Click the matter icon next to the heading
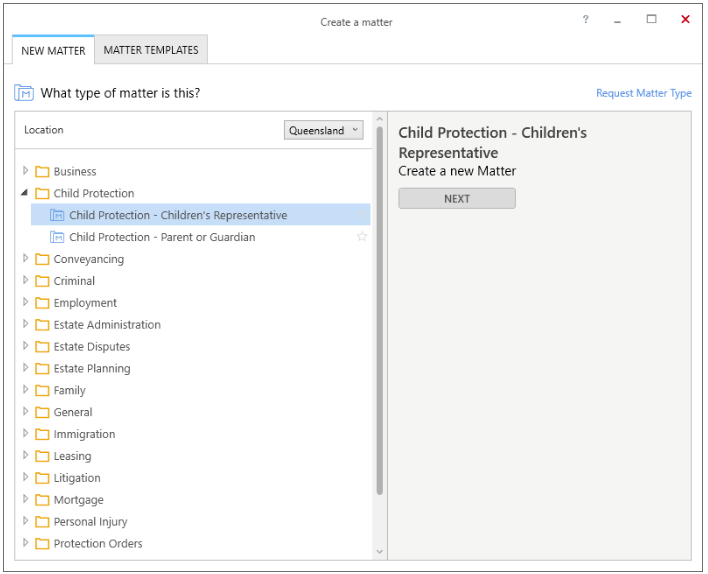The image size is (708, 574). pyautogui.click(x=24, y=93)
